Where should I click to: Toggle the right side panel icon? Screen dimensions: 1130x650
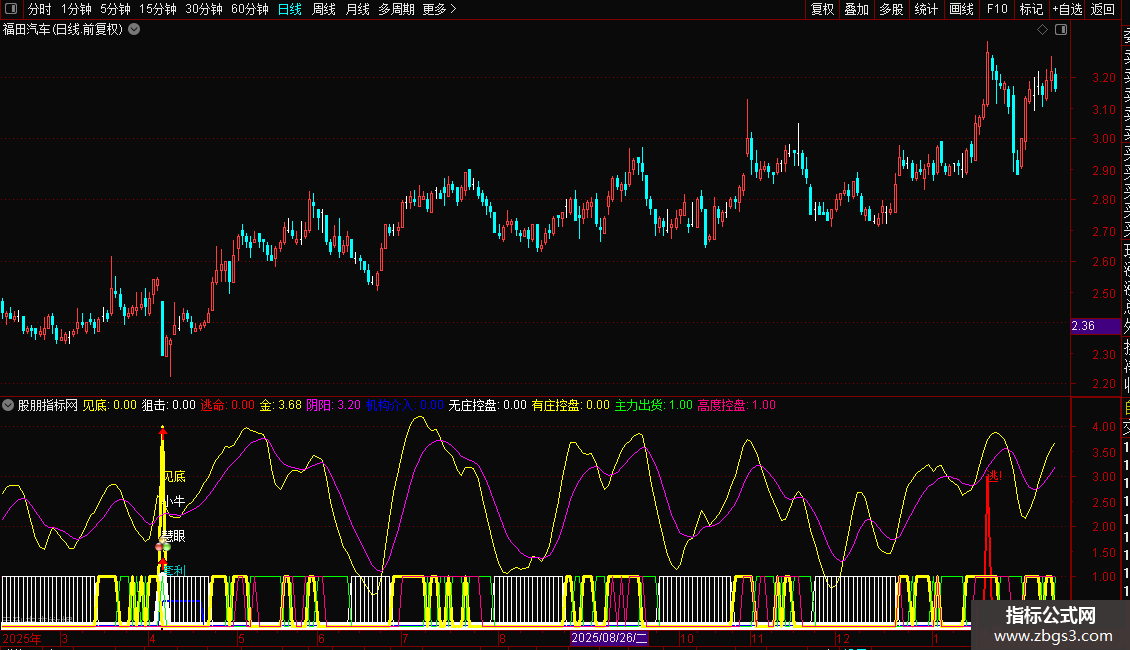[1060, 30]
